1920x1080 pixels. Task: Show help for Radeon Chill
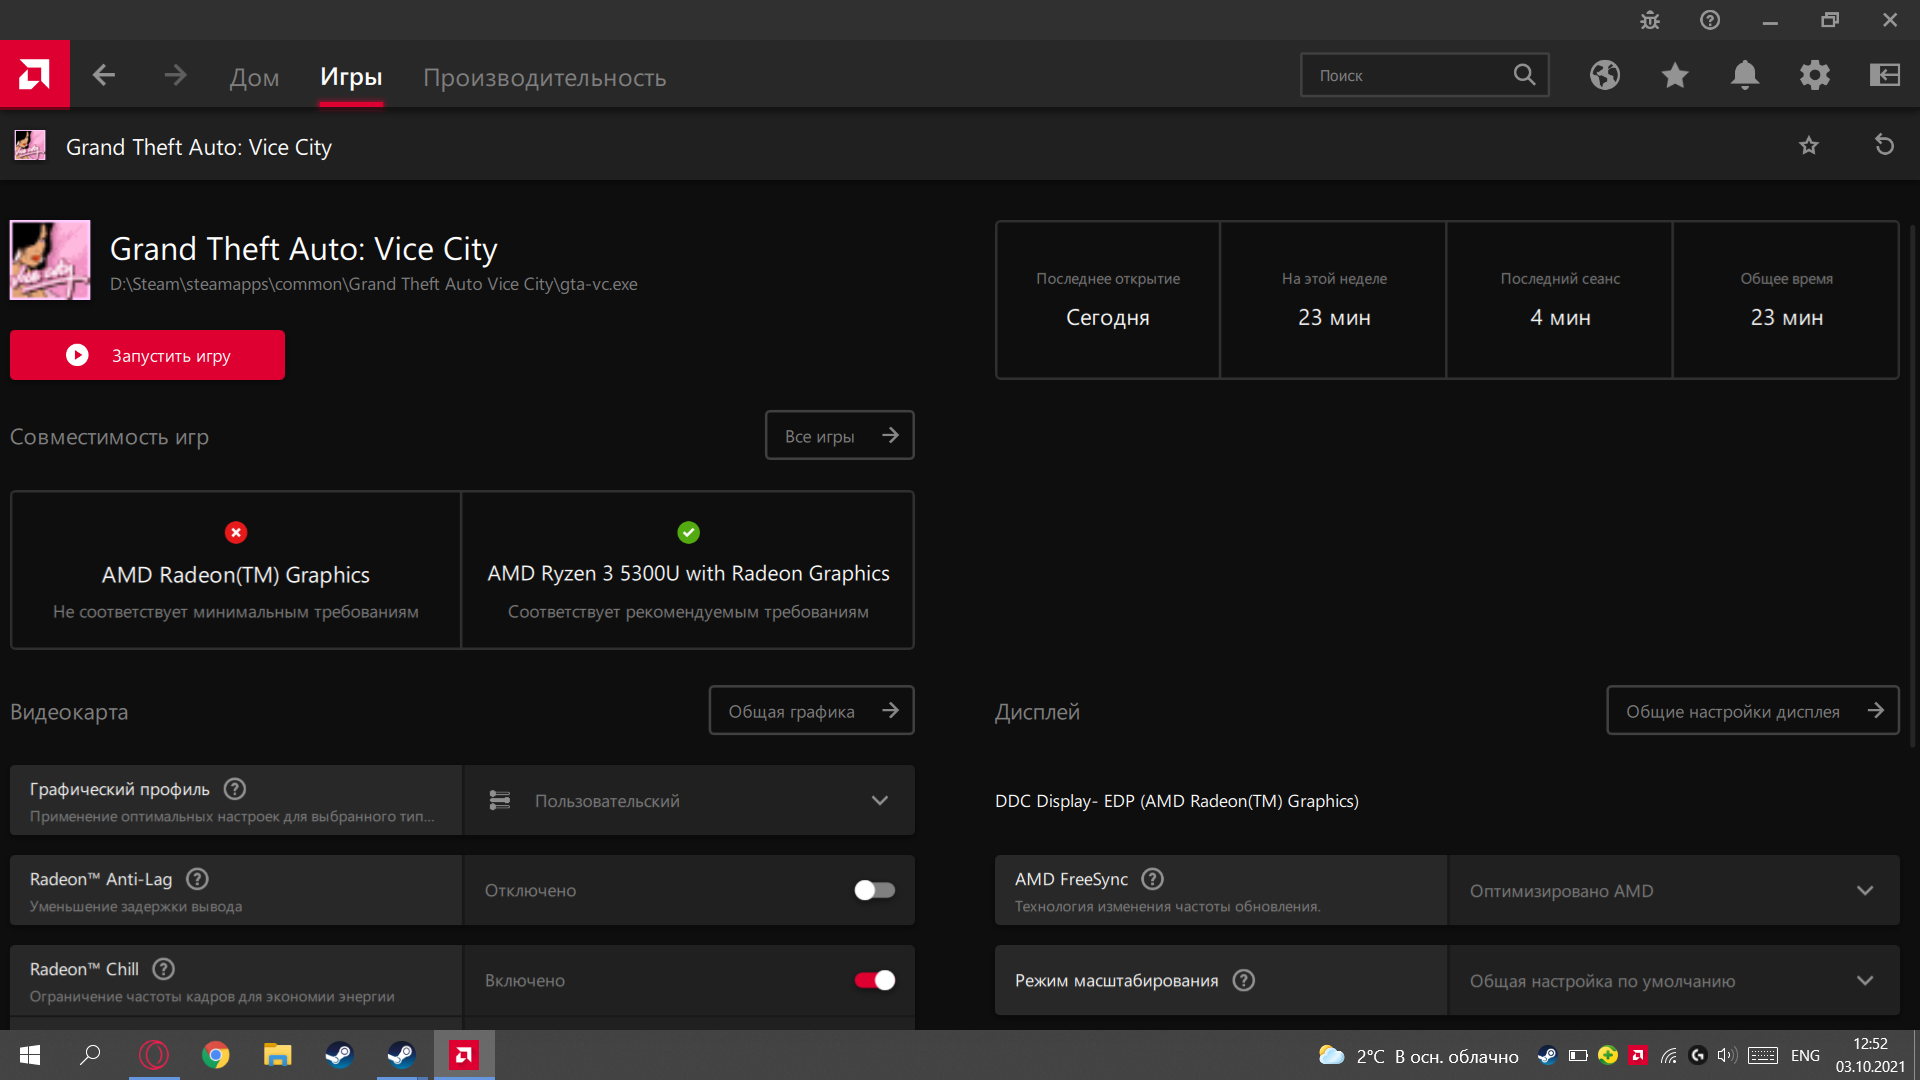164,969
